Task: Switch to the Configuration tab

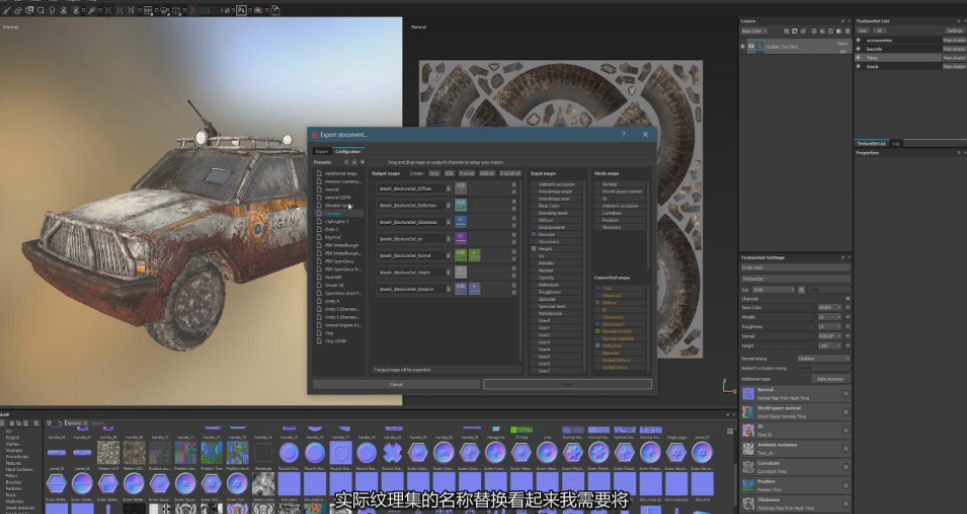Action: (348, 151)
